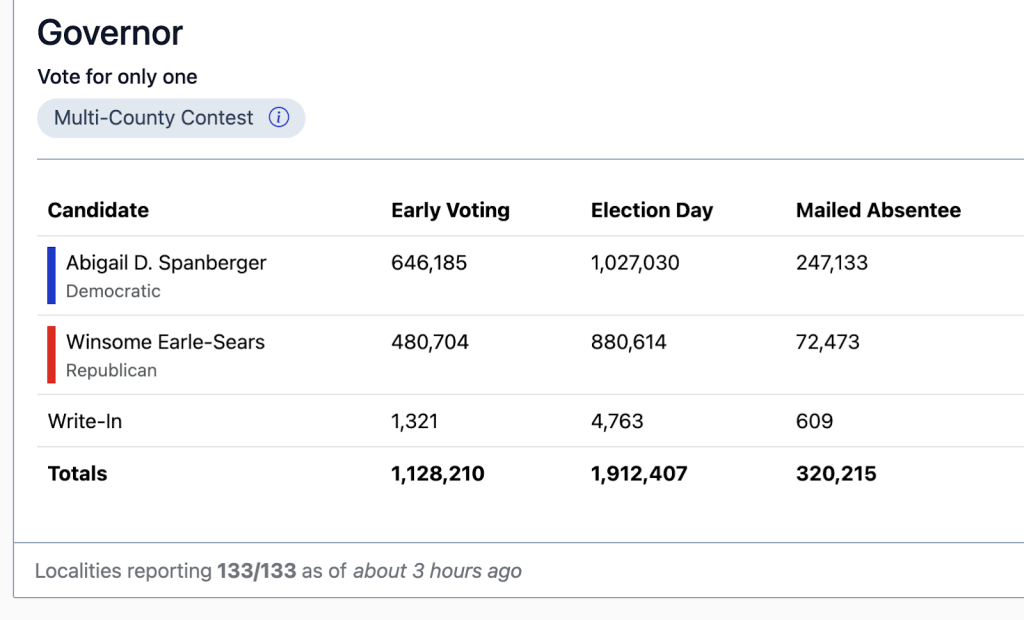
Task: Select the Abigail D. Spanberger candidate name
Action: tap(166, 263)
